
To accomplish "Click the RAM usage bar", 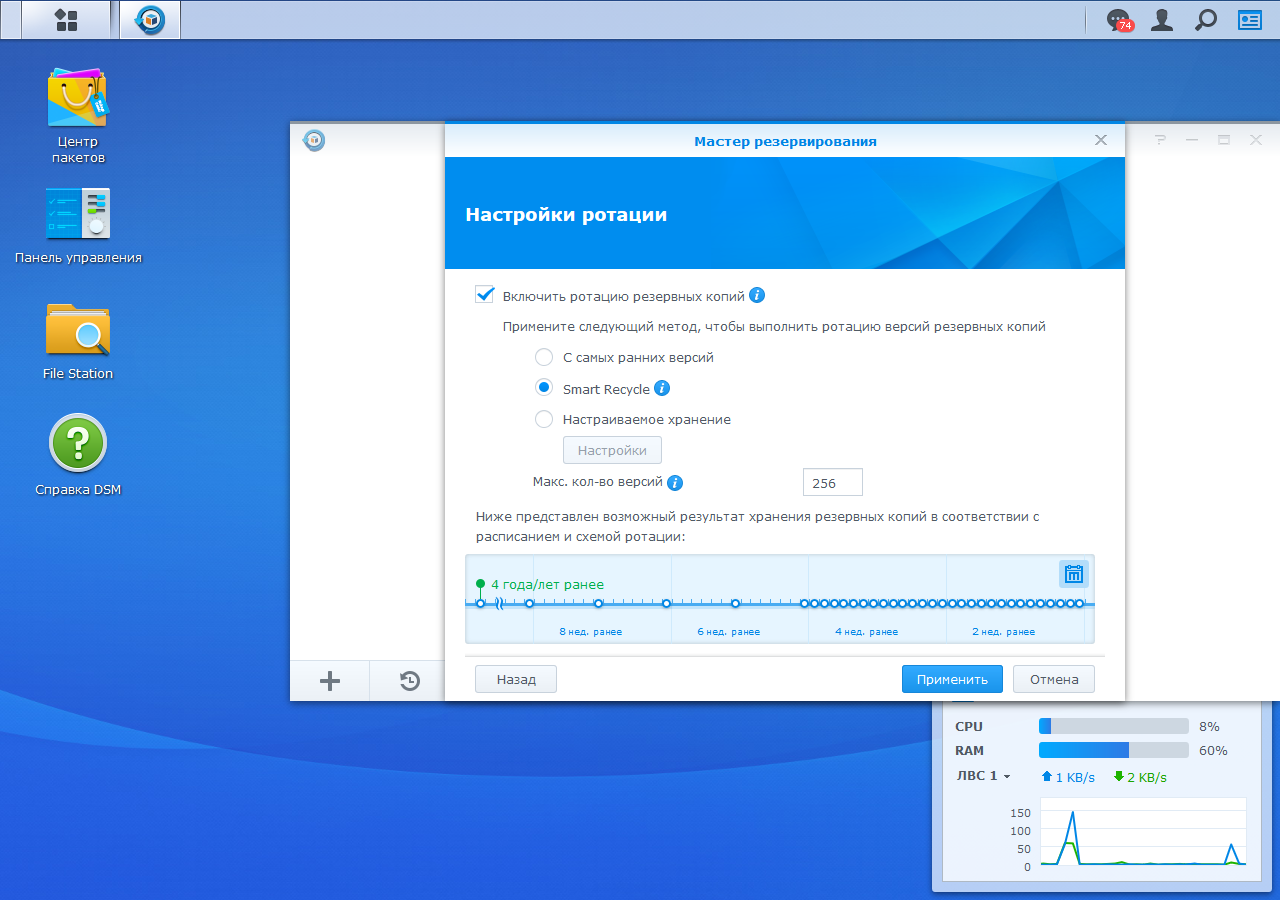I will tap(1114, 750).
